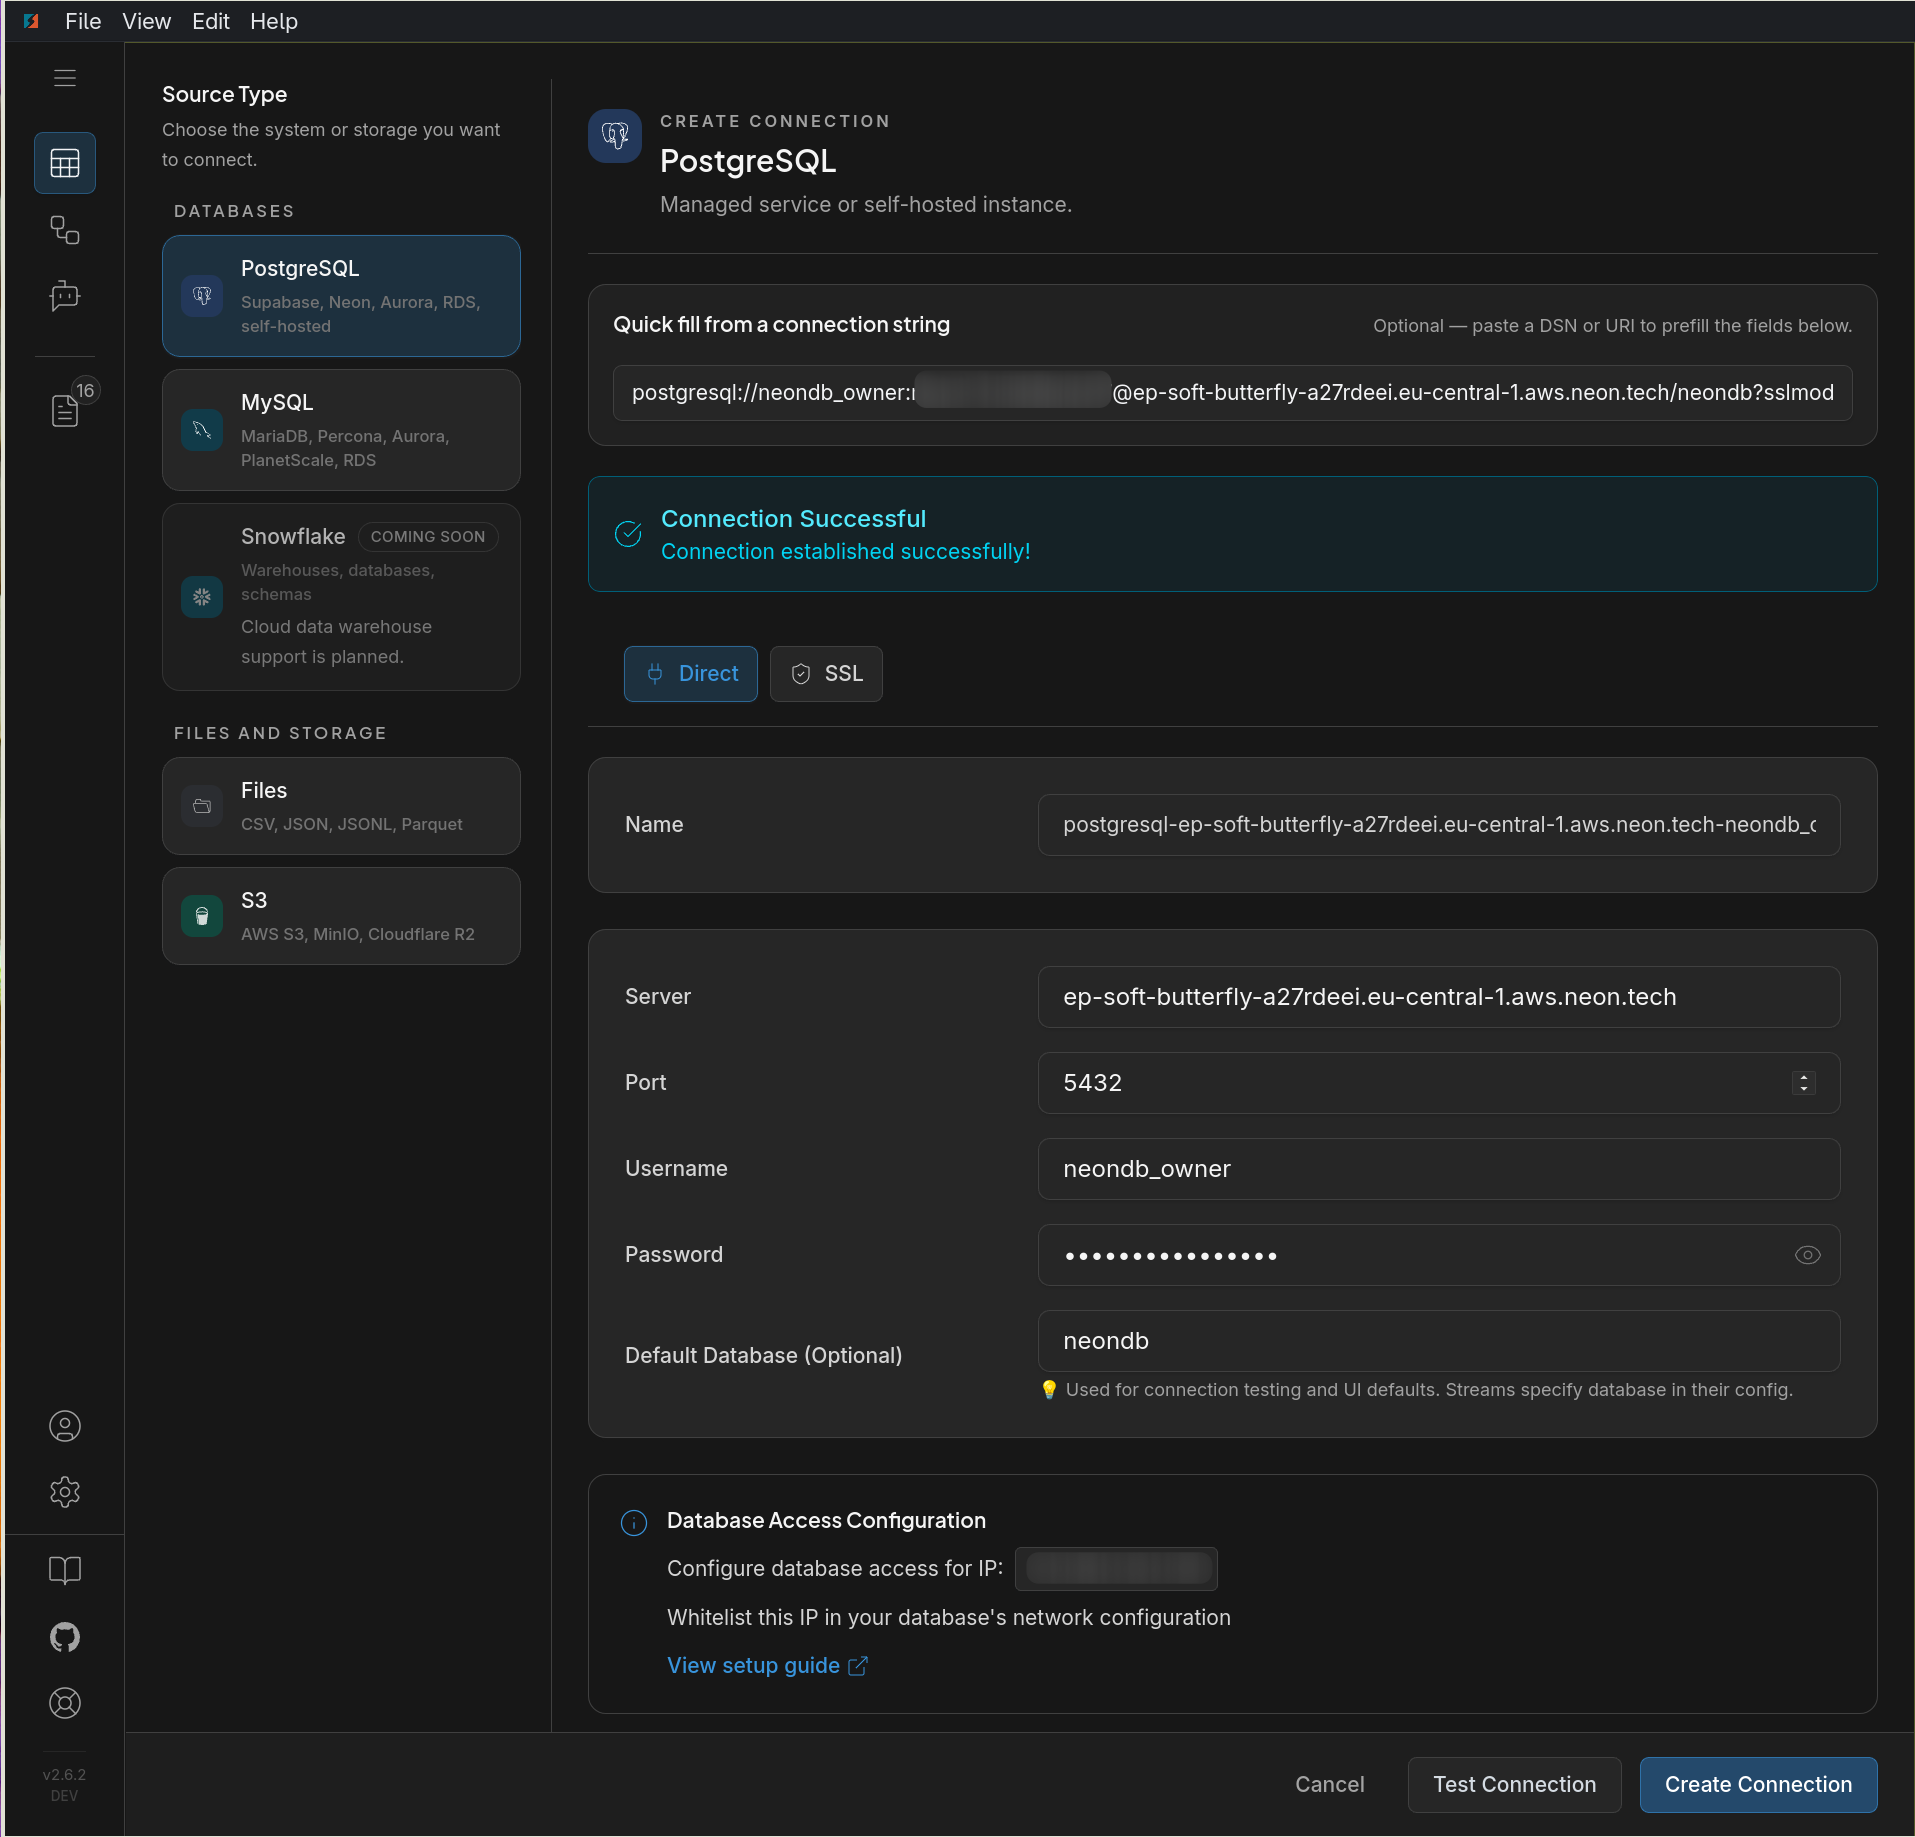1915x1837 pixels.
Task: Click the Server input field
Action: pos(1439,997)
